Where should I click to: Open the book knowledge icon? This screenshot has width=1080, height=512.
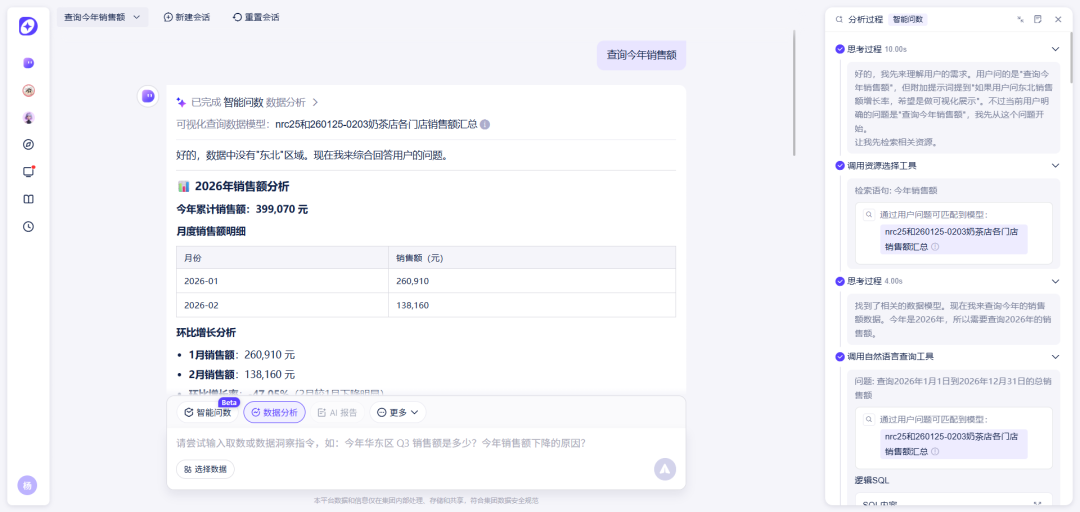(x=28, y=199)
